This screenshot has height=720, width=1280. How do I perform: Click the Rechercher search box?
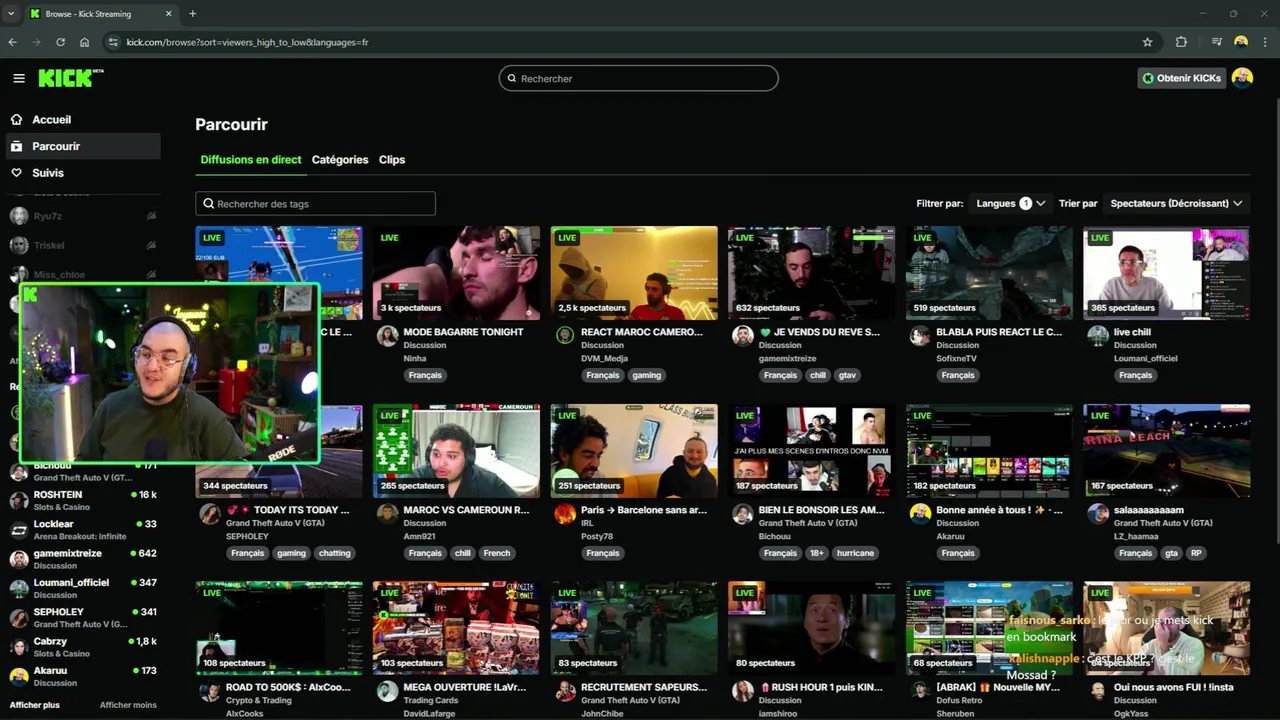638,78
